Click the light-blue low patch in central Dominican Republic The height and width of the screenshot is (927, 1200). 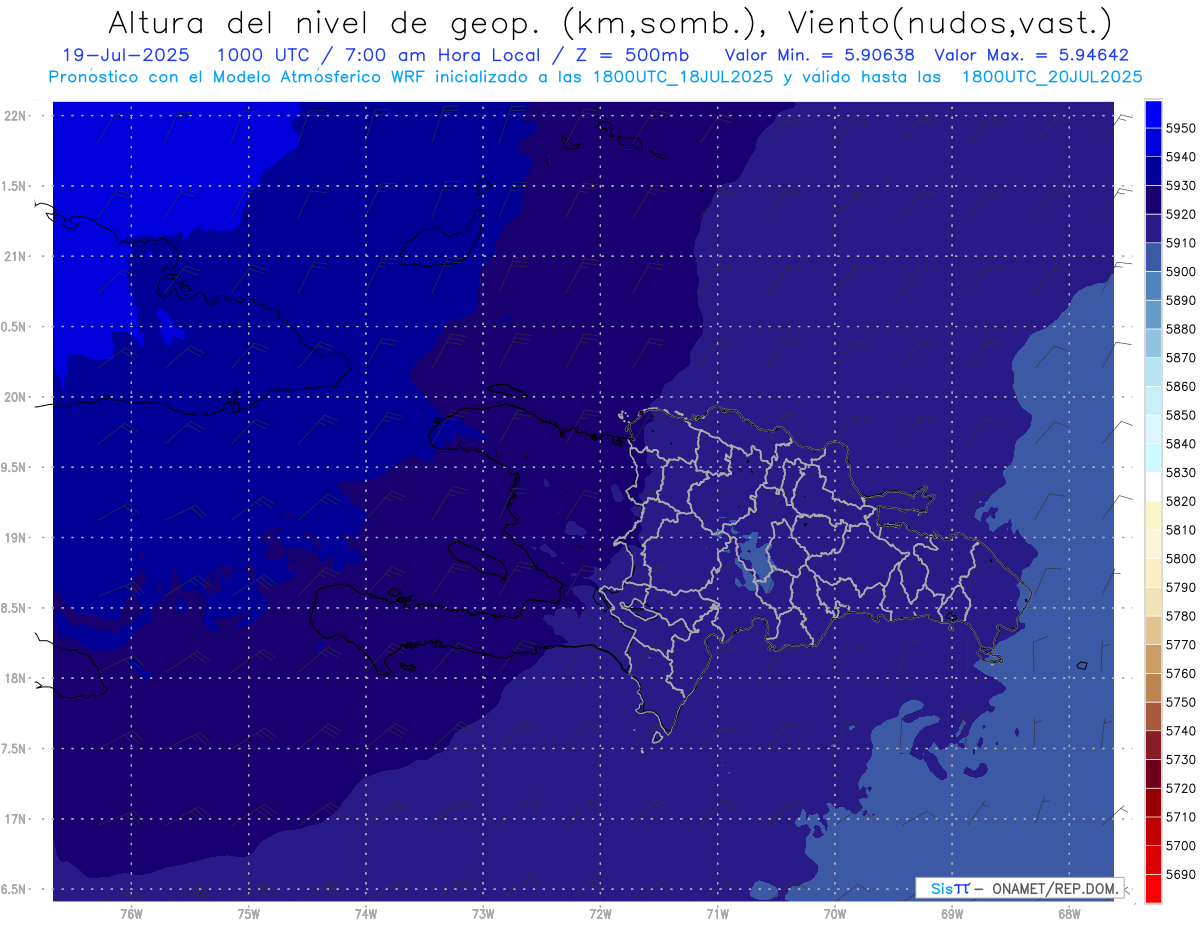[x=755, y=565]
